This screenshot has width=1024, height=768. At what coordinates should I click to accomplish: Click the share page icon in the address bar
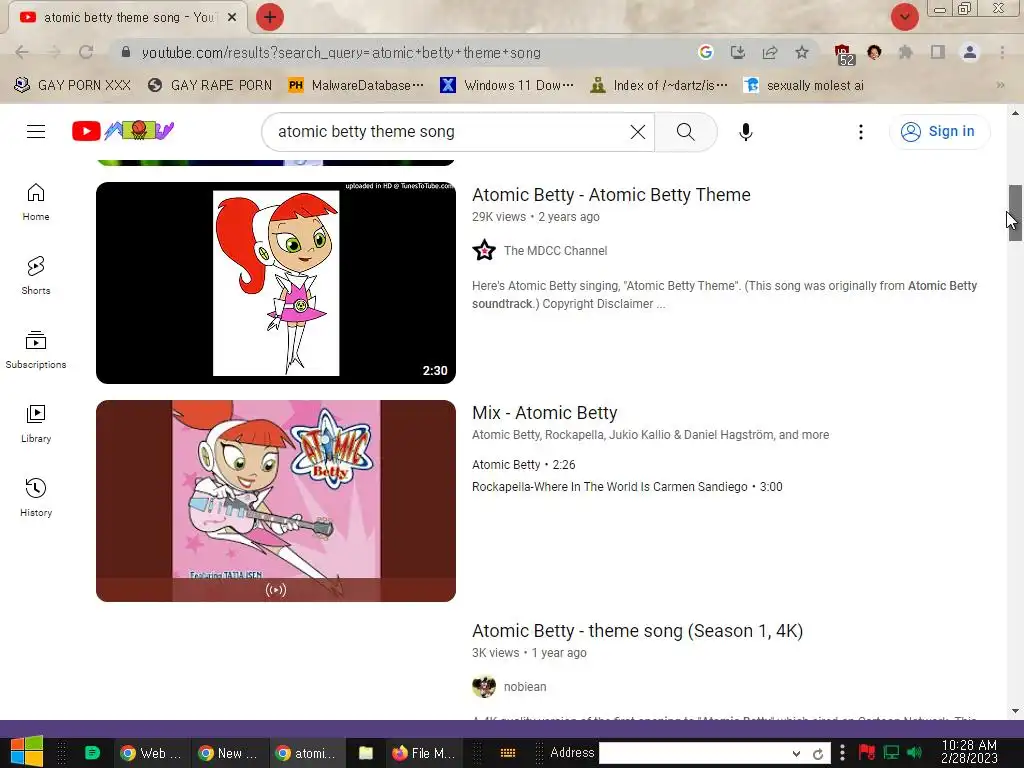click(770, 52)
